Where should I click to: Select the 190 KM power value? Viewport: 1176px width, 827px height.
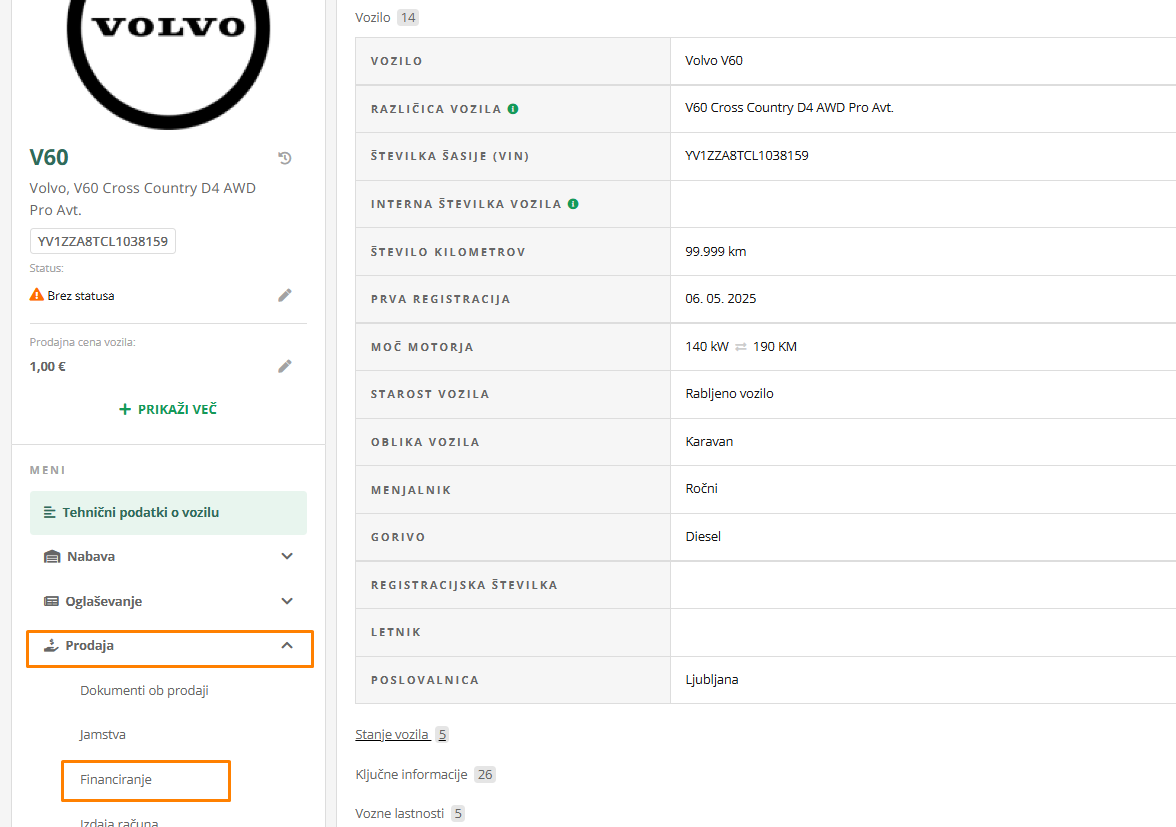[x=775, y=346]
